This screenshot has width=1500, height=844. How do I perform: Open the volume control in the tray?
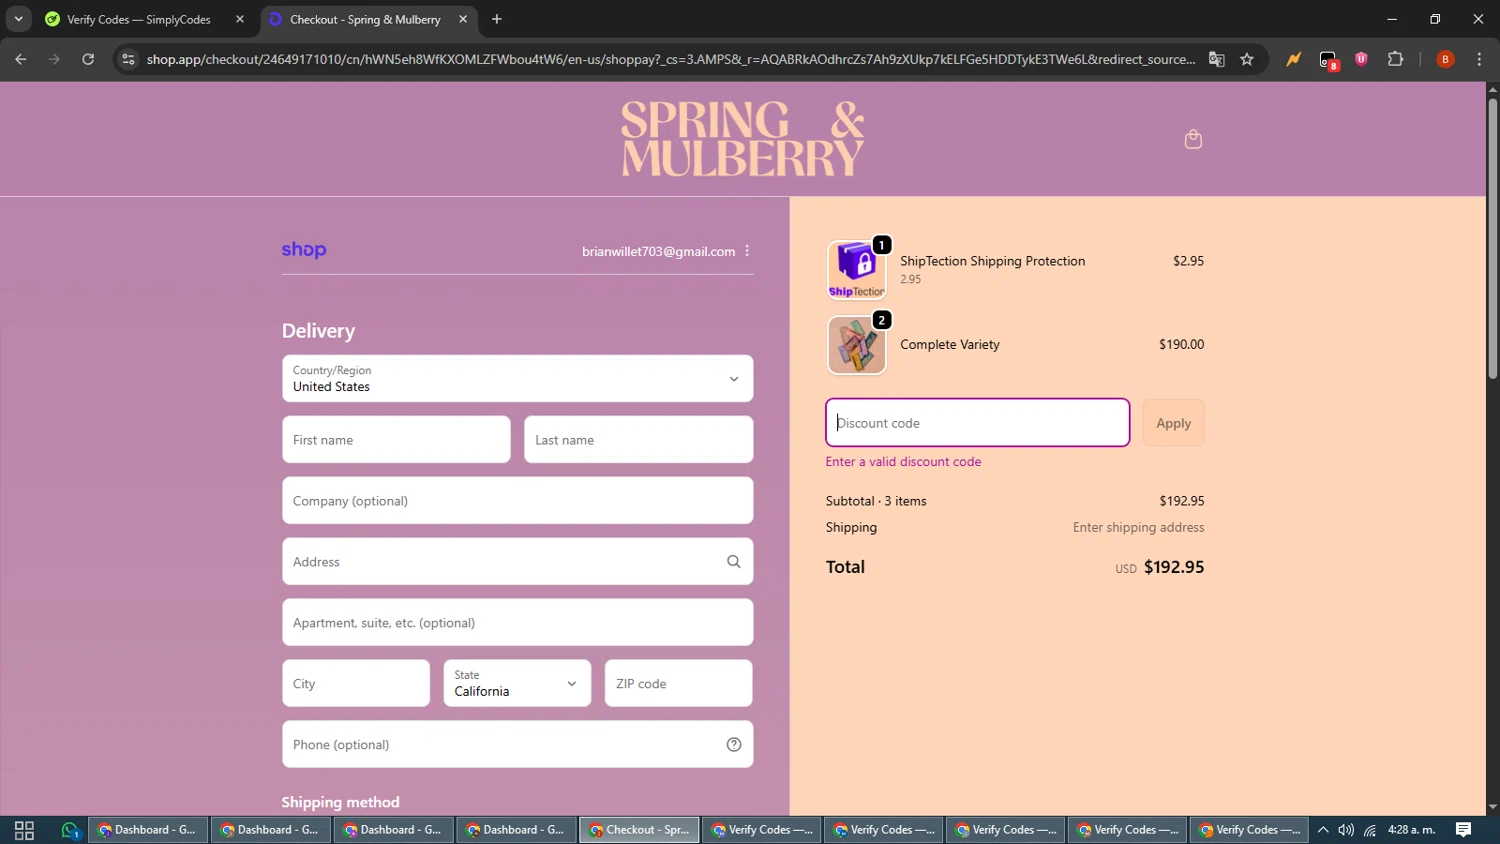click(1346, 830)
